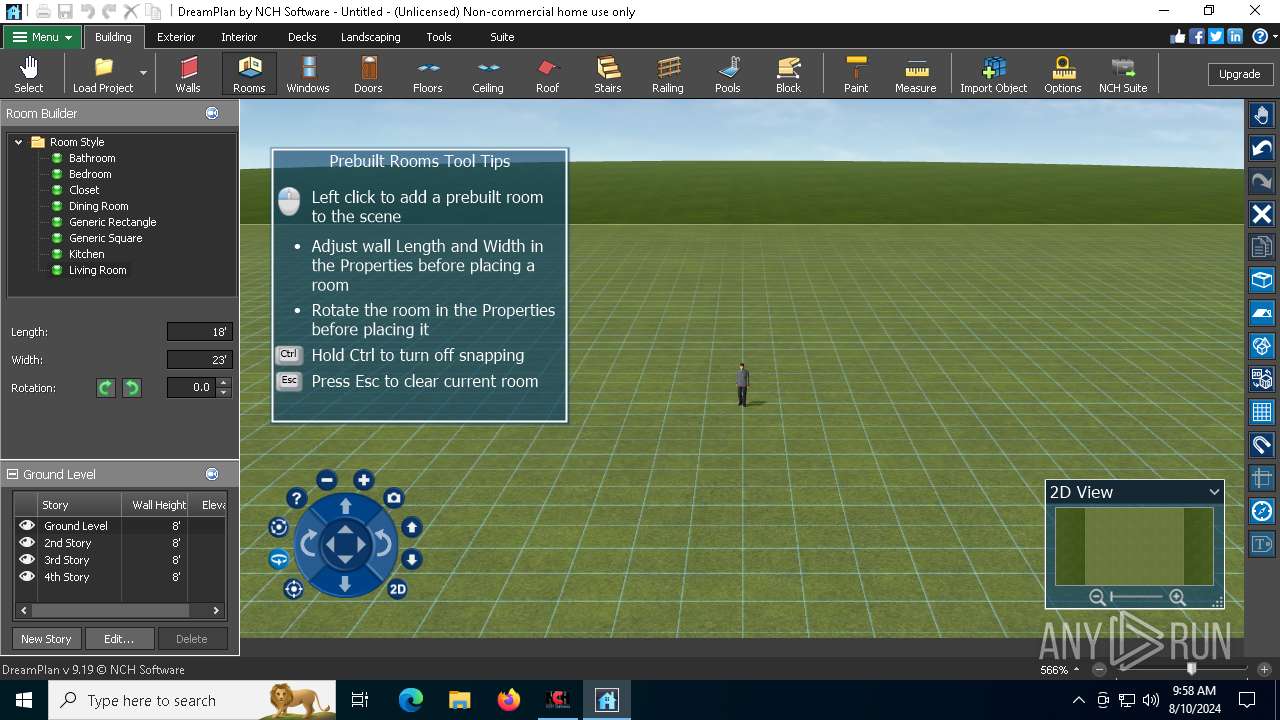1280x720 pixels.
Task: Increase rotation with stepper up arrow
Action: point(224,382)
